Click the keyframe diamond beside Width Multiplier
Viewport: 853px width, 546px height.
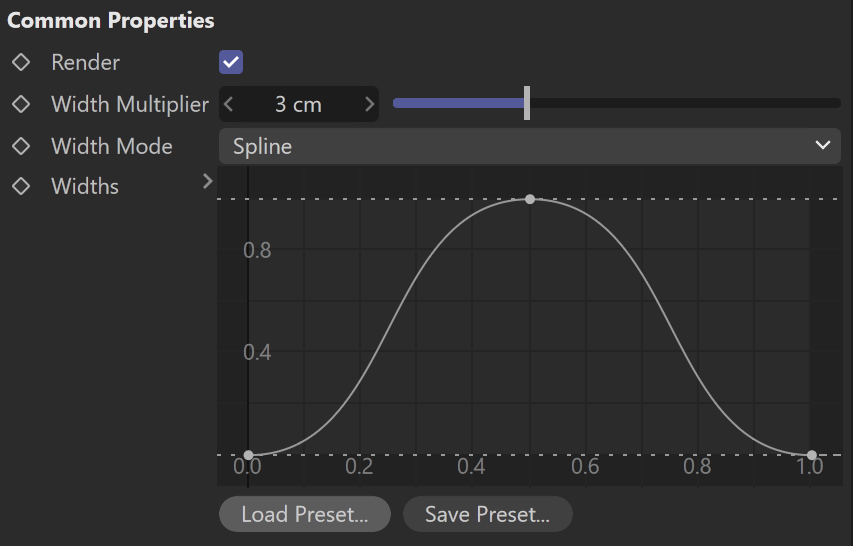point(21,104)
